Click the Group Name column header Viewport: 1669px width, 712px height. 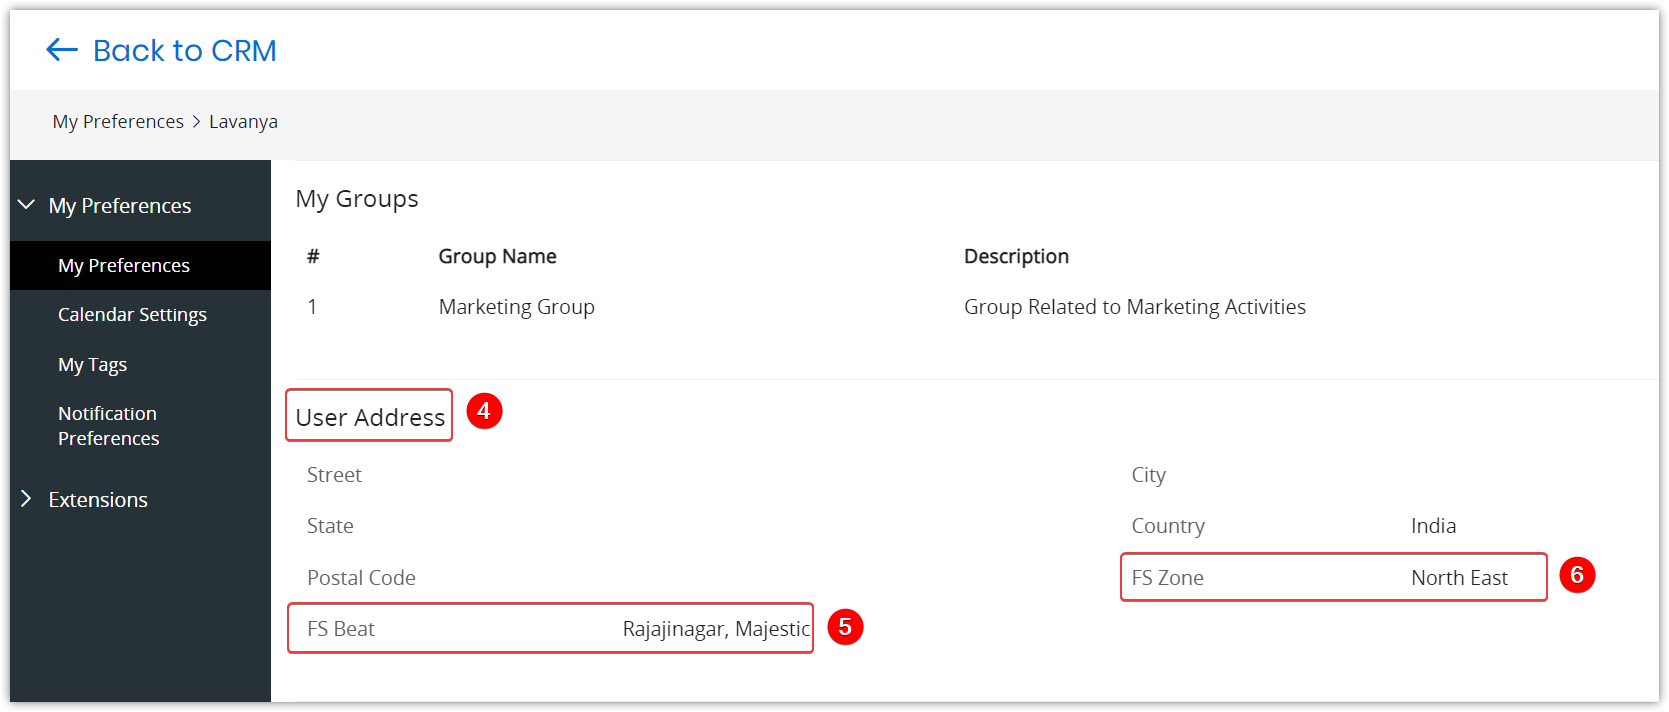[x=497, y=256]
